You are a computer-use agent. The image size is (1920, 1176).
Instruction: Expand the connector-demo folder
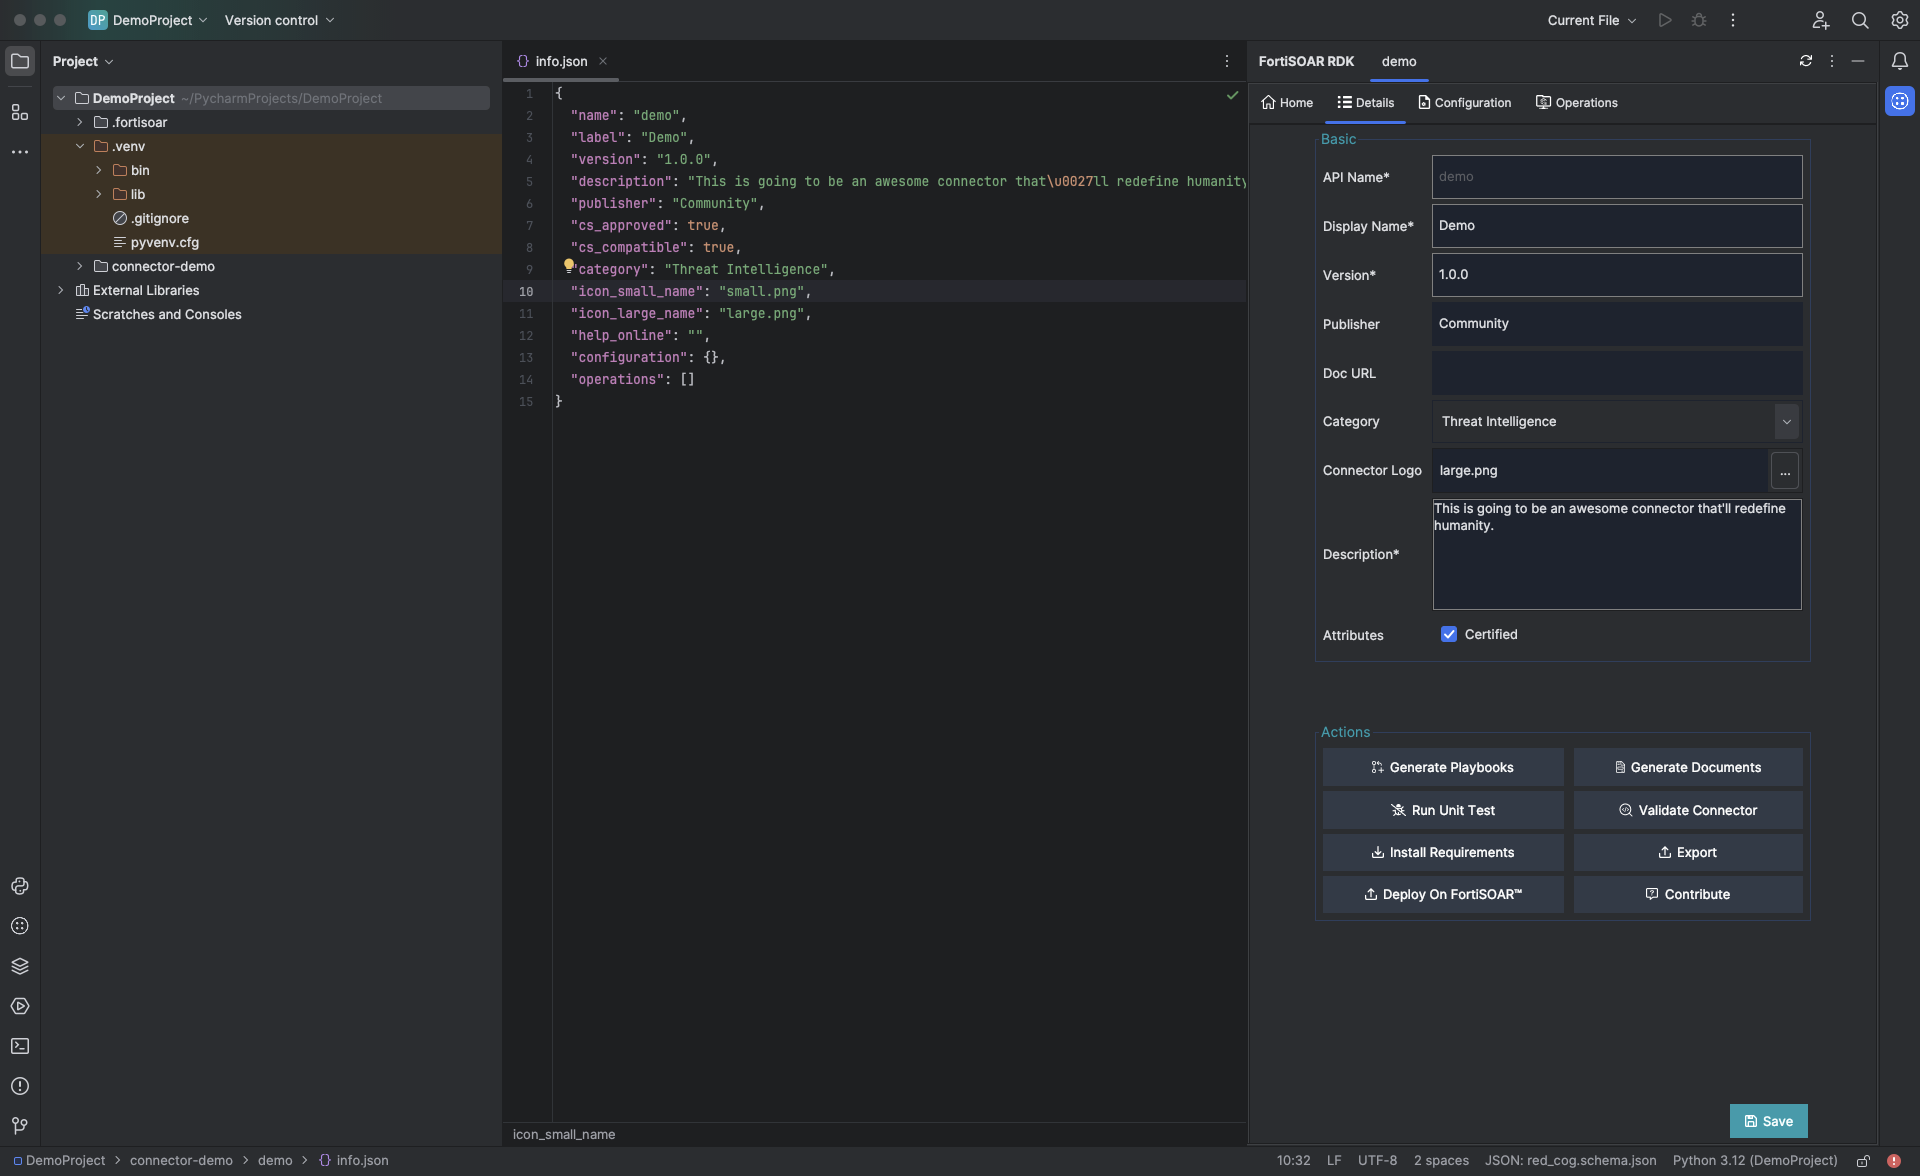80,266
